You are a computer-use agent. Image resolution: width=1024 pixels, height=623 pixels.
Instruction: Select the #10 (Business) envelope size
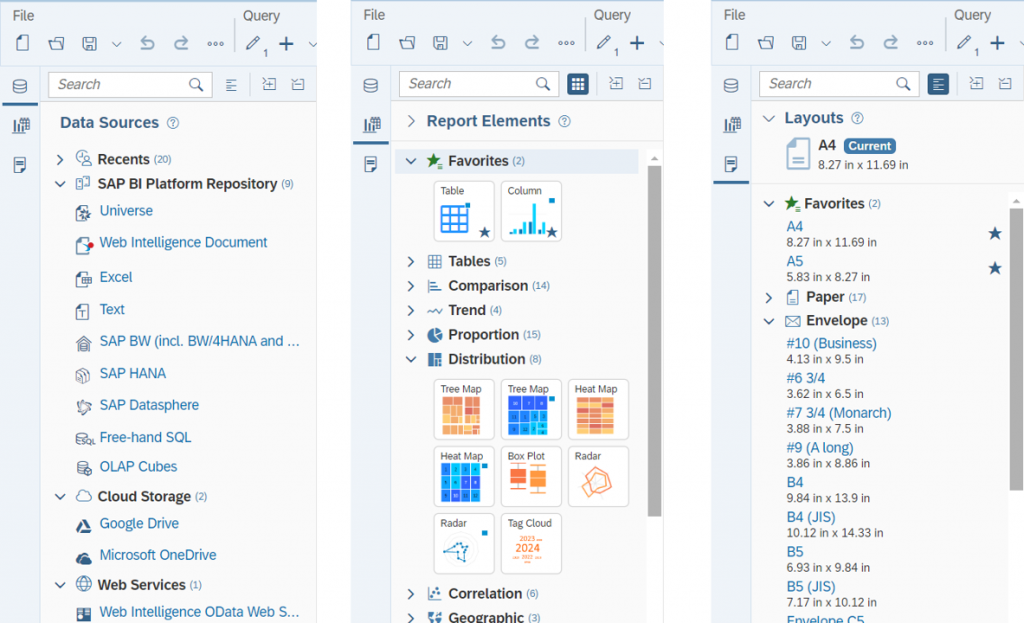831,343
